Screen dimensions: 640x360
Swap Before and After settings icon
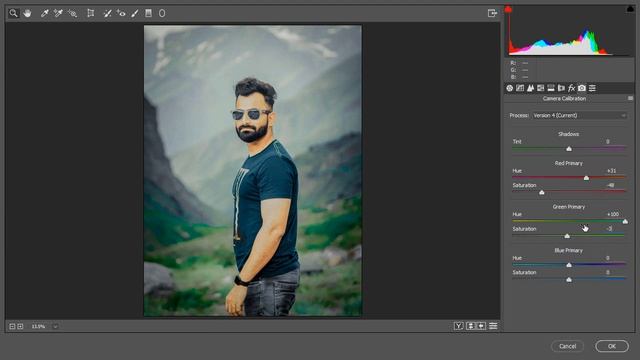[471, 326]
